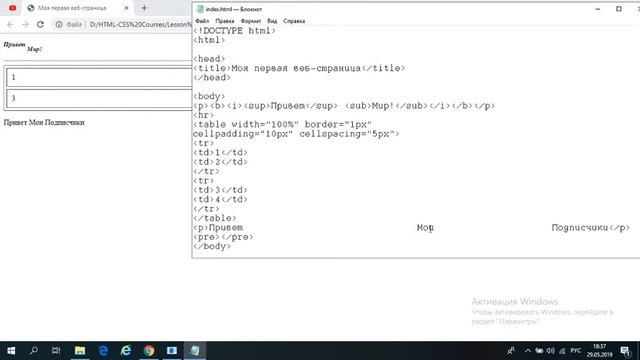Open the Вид menu in Notepad
This screenshot has width=640, height=360.
272,21
